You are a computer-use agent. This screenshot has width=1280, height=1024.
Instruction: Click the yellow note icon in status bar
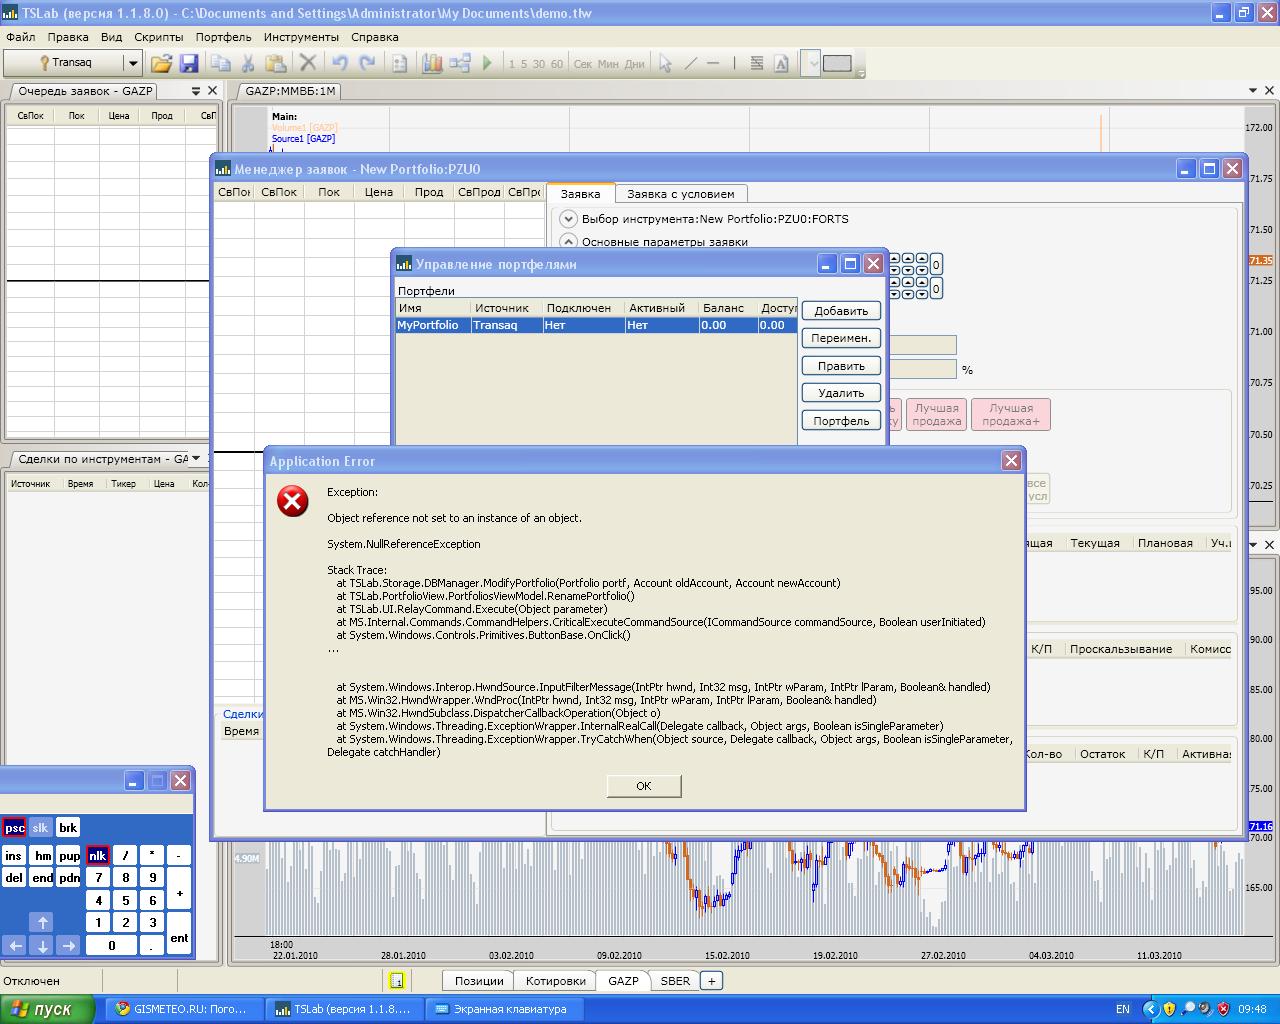tap(397, 981)
